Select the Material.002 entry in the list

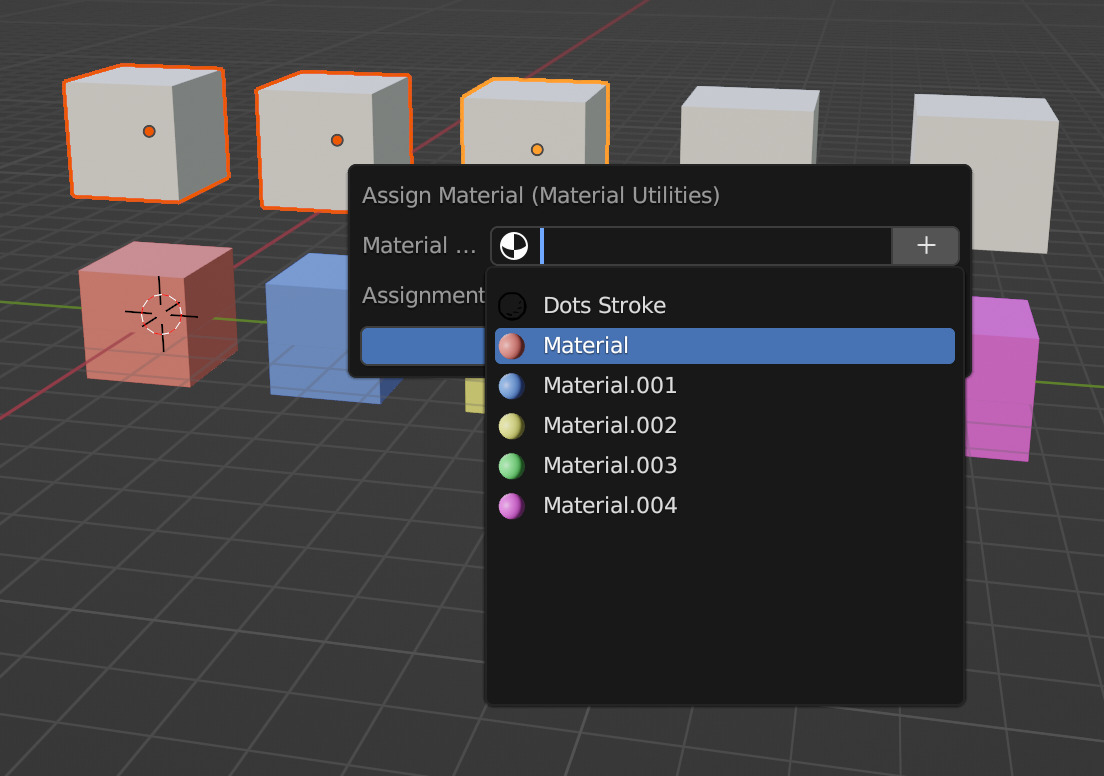coord(610,425)
